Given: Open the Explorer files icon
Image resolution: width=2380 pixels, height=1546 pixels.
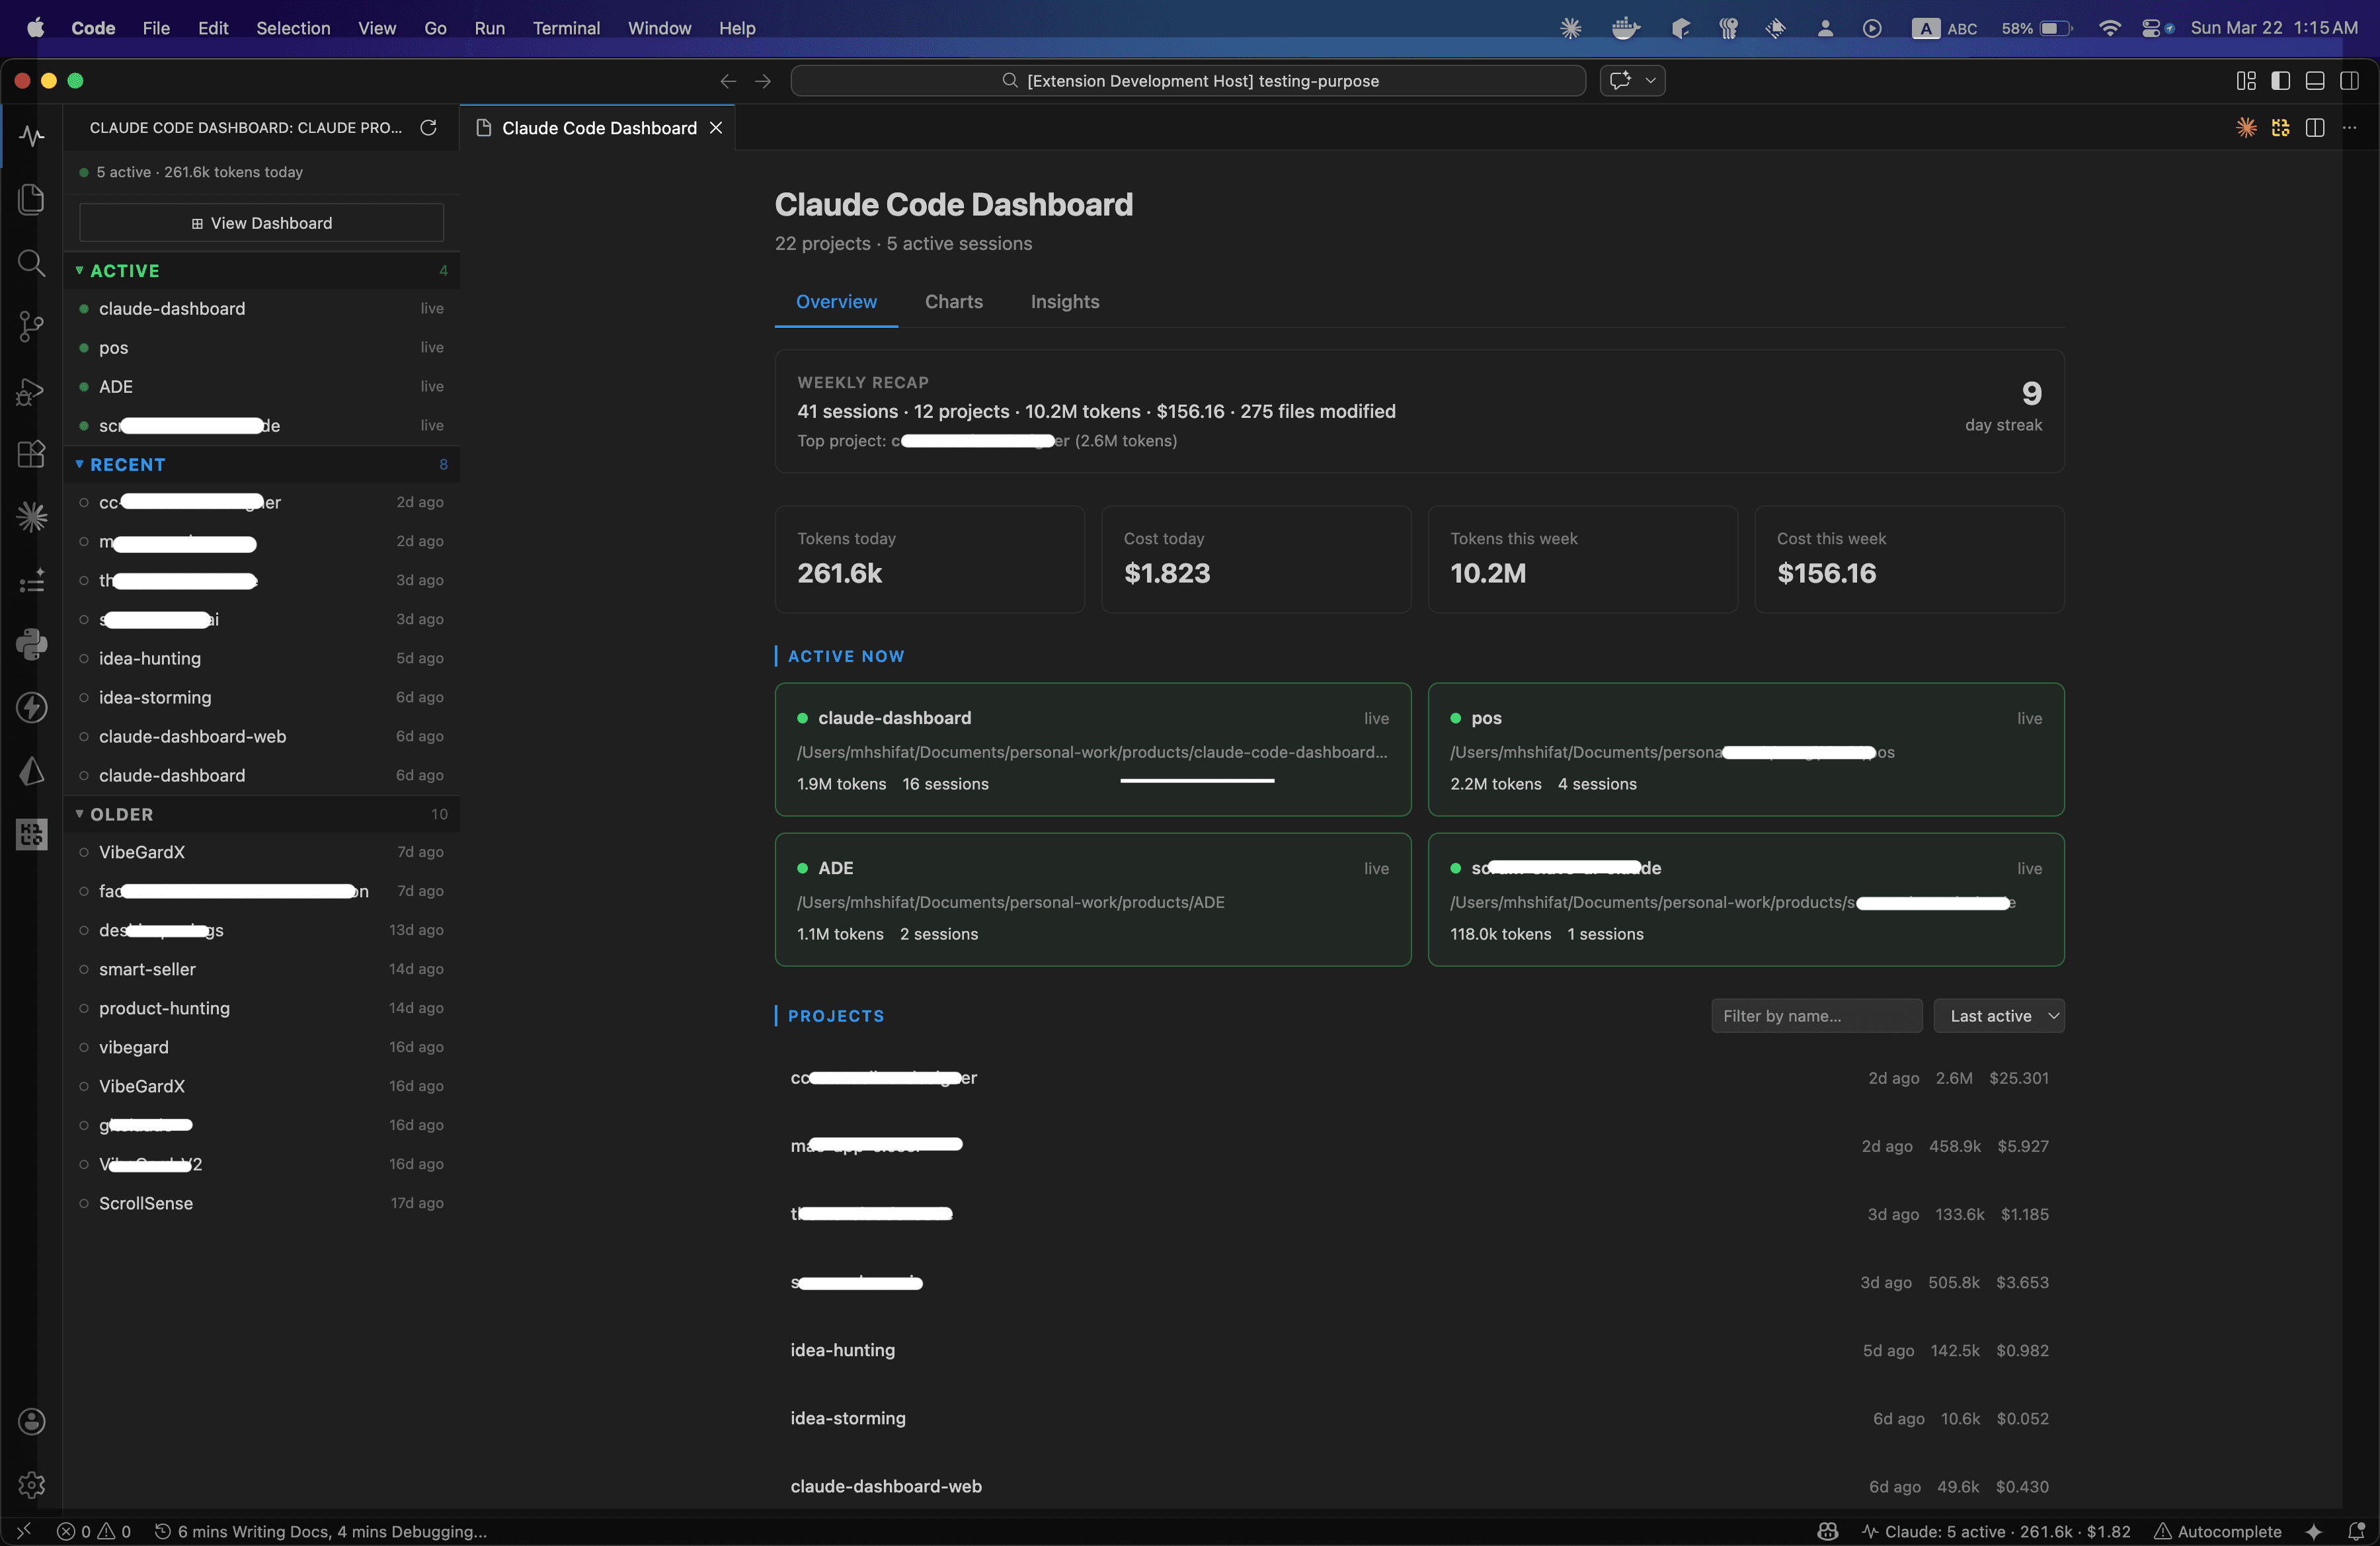Looking at the screenshot, I should (32, 199).
